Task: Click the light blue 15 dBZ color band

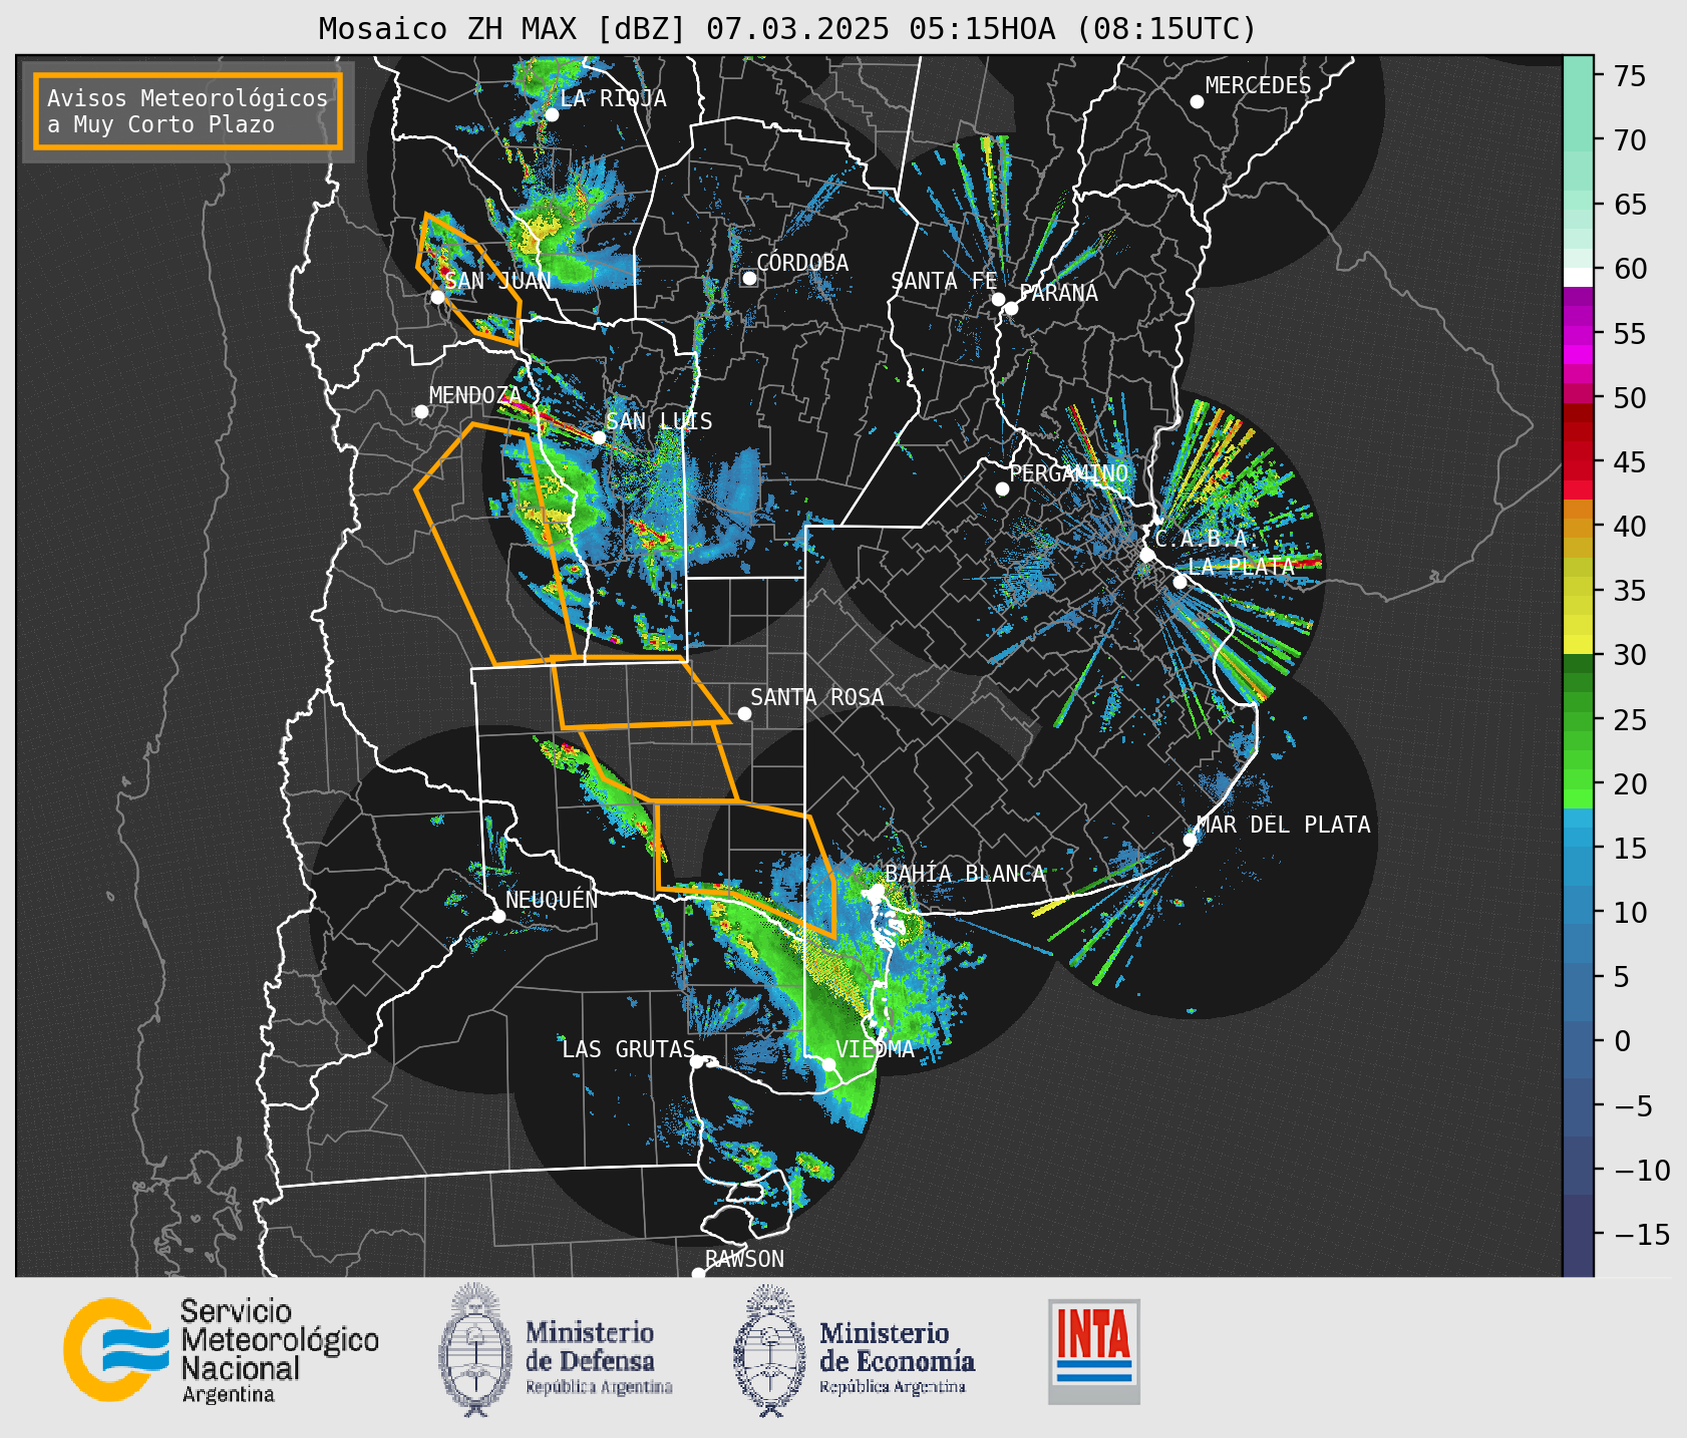Action: click(x=1578, y=848)
